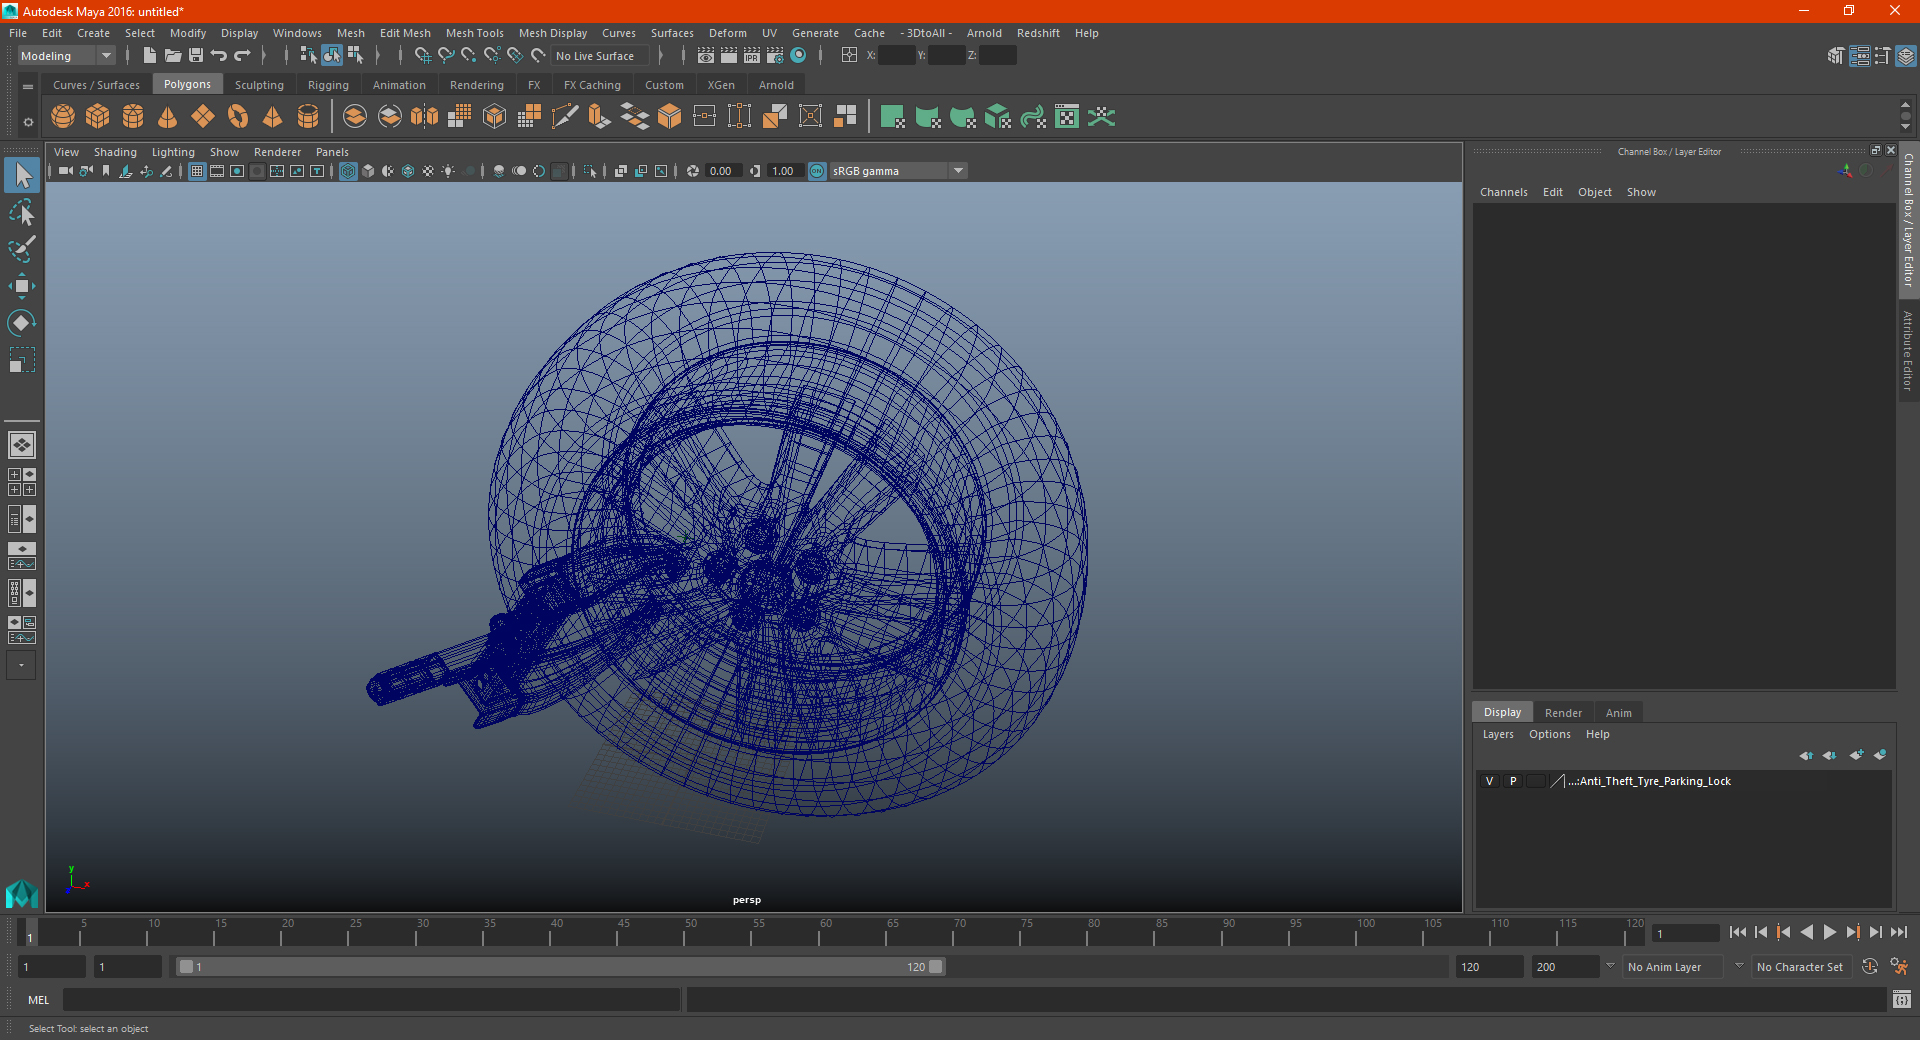Create a polygon torus from the shelf
This screenshot has height=1040, width=1920.
coord(238,117)
